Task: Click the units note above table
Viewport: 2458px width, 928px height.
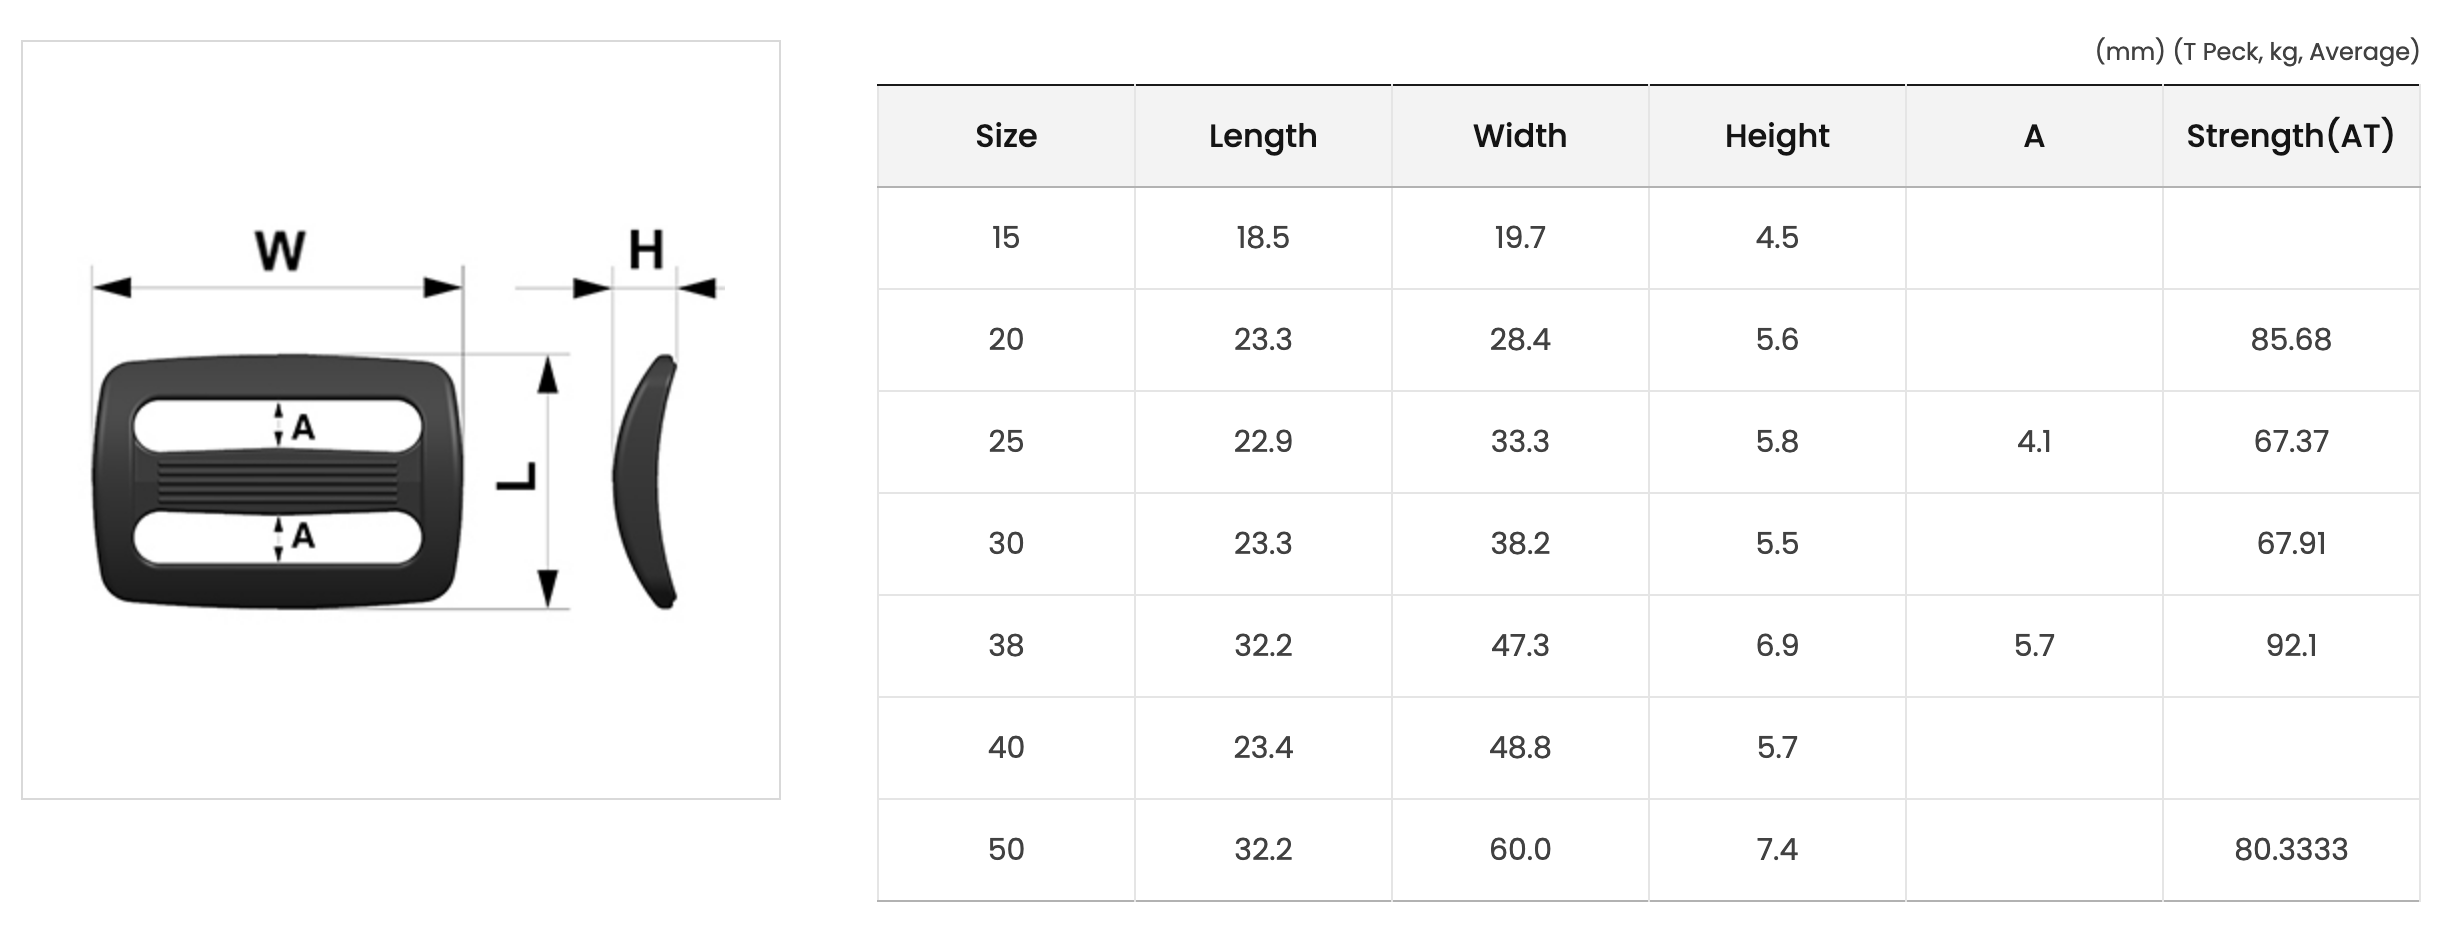Action: 2257,52
